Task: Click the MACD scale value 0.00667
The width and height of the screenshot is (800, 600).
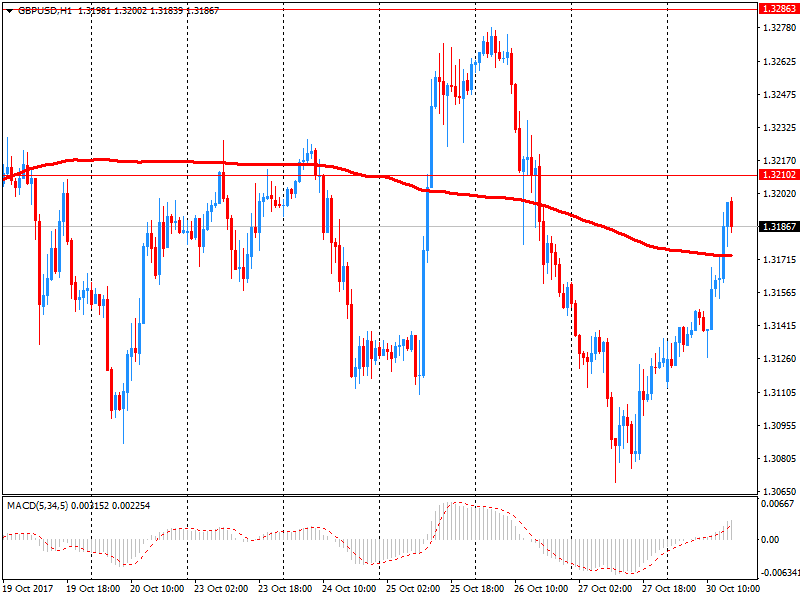Action: (x=777, y=504)
